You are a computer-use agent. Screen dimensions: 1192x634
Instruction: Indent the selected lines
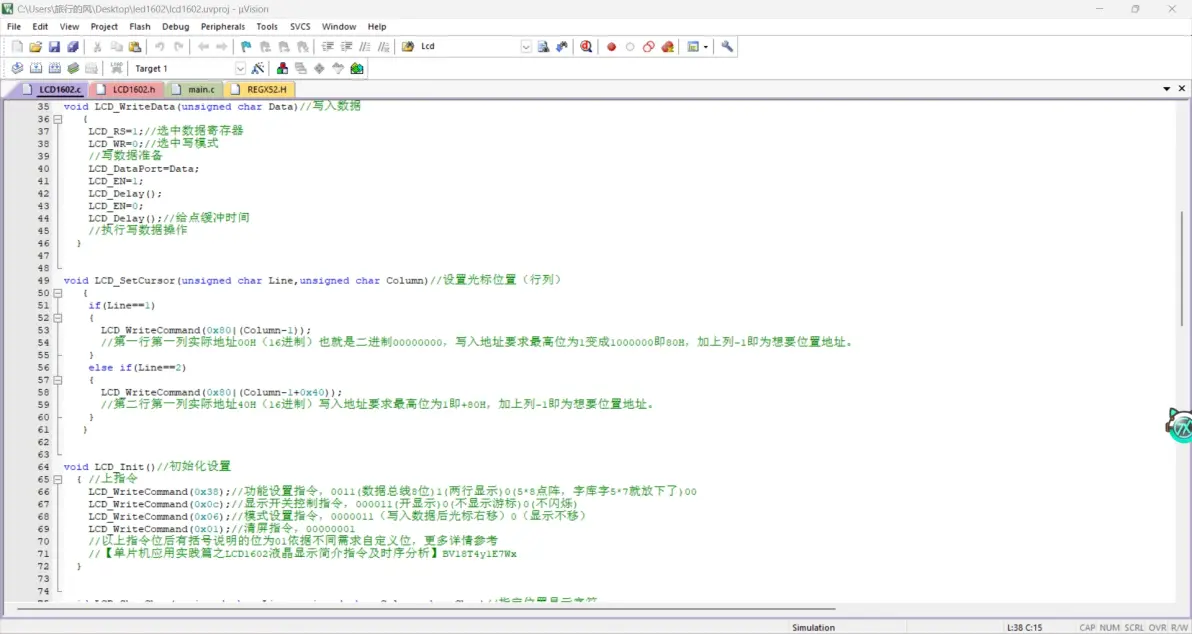coord(328,46)
